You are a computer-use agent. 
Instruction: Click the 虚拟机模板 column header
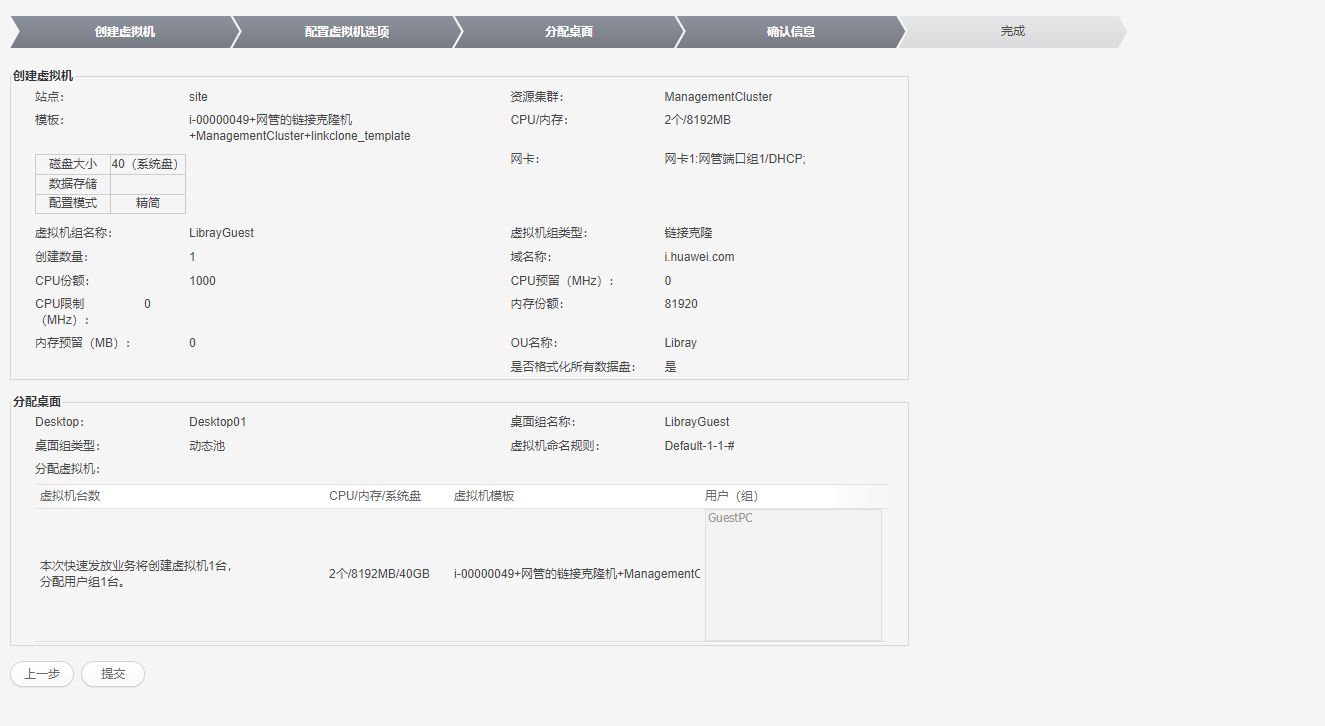pyautogui.click(x=484, y=496)
